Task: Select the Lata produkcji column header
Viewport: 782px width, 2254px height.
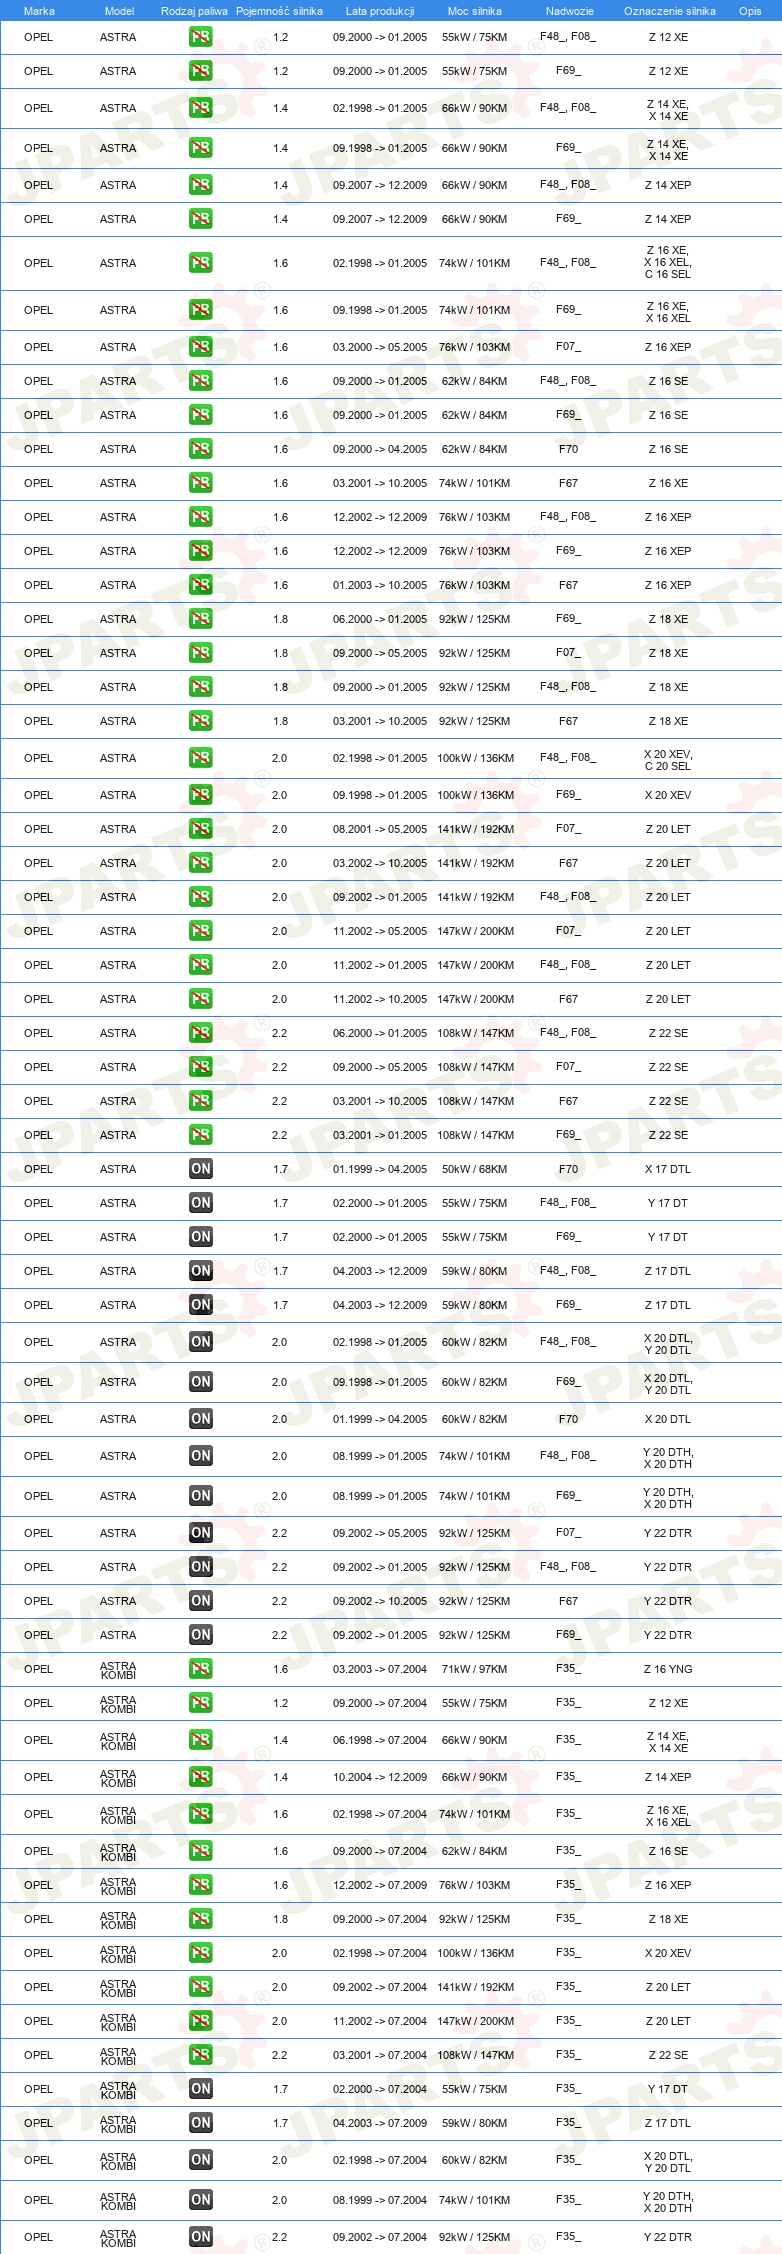Action: pos(380,11)
